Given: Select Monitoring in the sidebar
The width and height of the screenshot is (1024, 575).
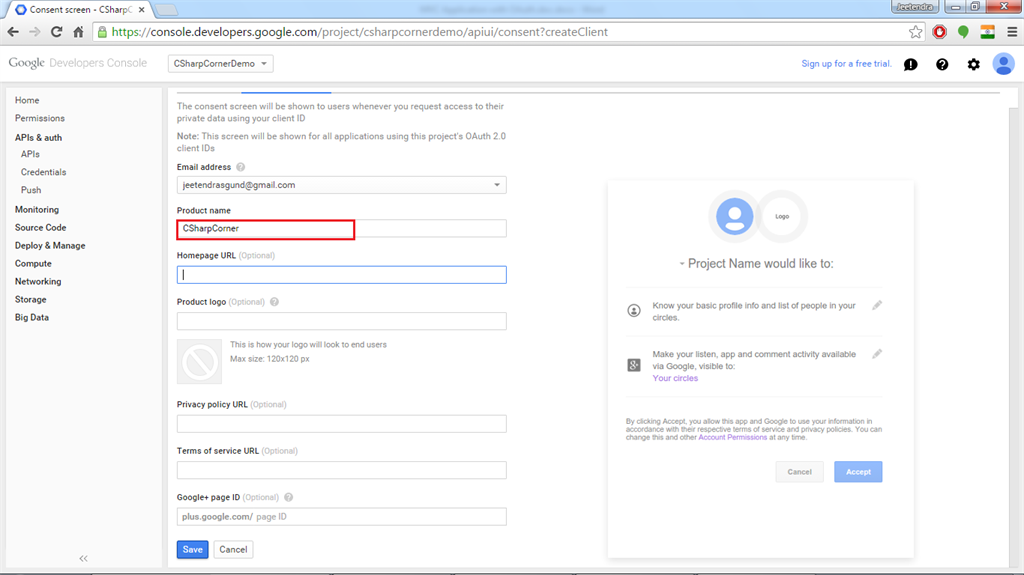Looking at the screenshot, I should (x=37, y=210).
